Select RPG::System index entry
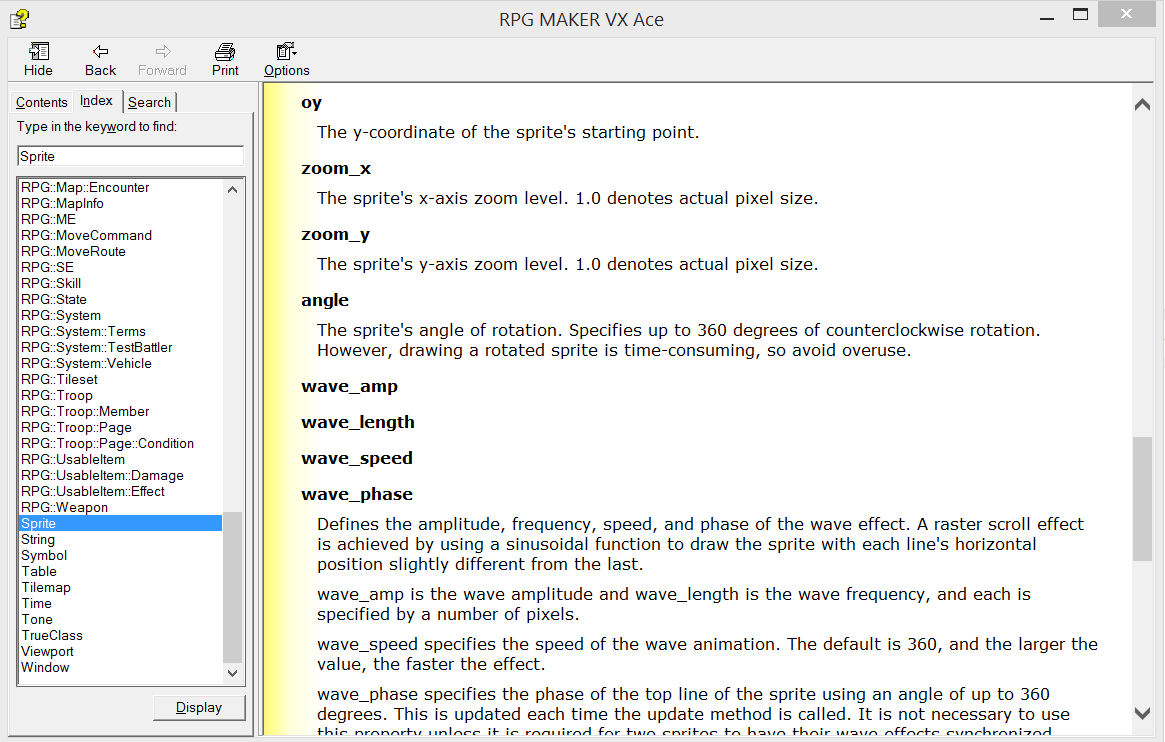The height and width of the screenshot is (742, 1165). click(61, 316)
